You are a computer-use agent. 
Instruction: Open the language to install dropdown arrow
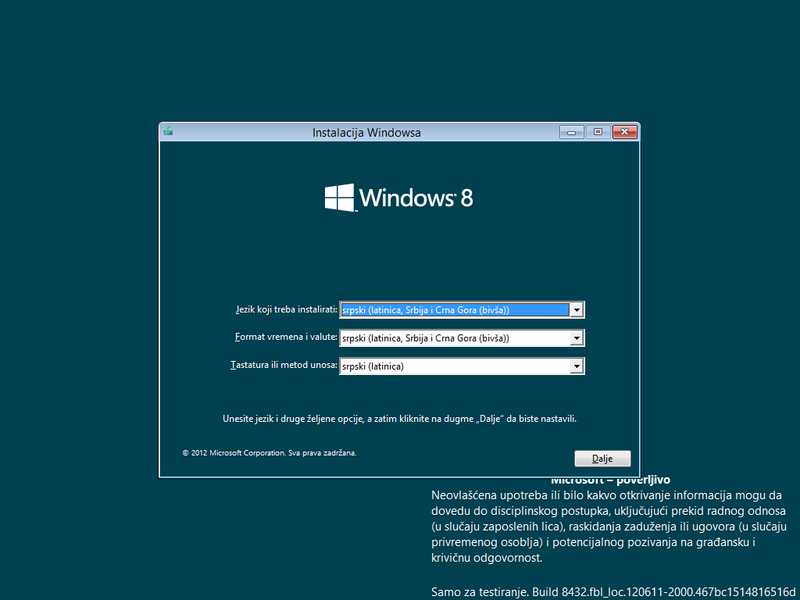(x=577, y=310)
